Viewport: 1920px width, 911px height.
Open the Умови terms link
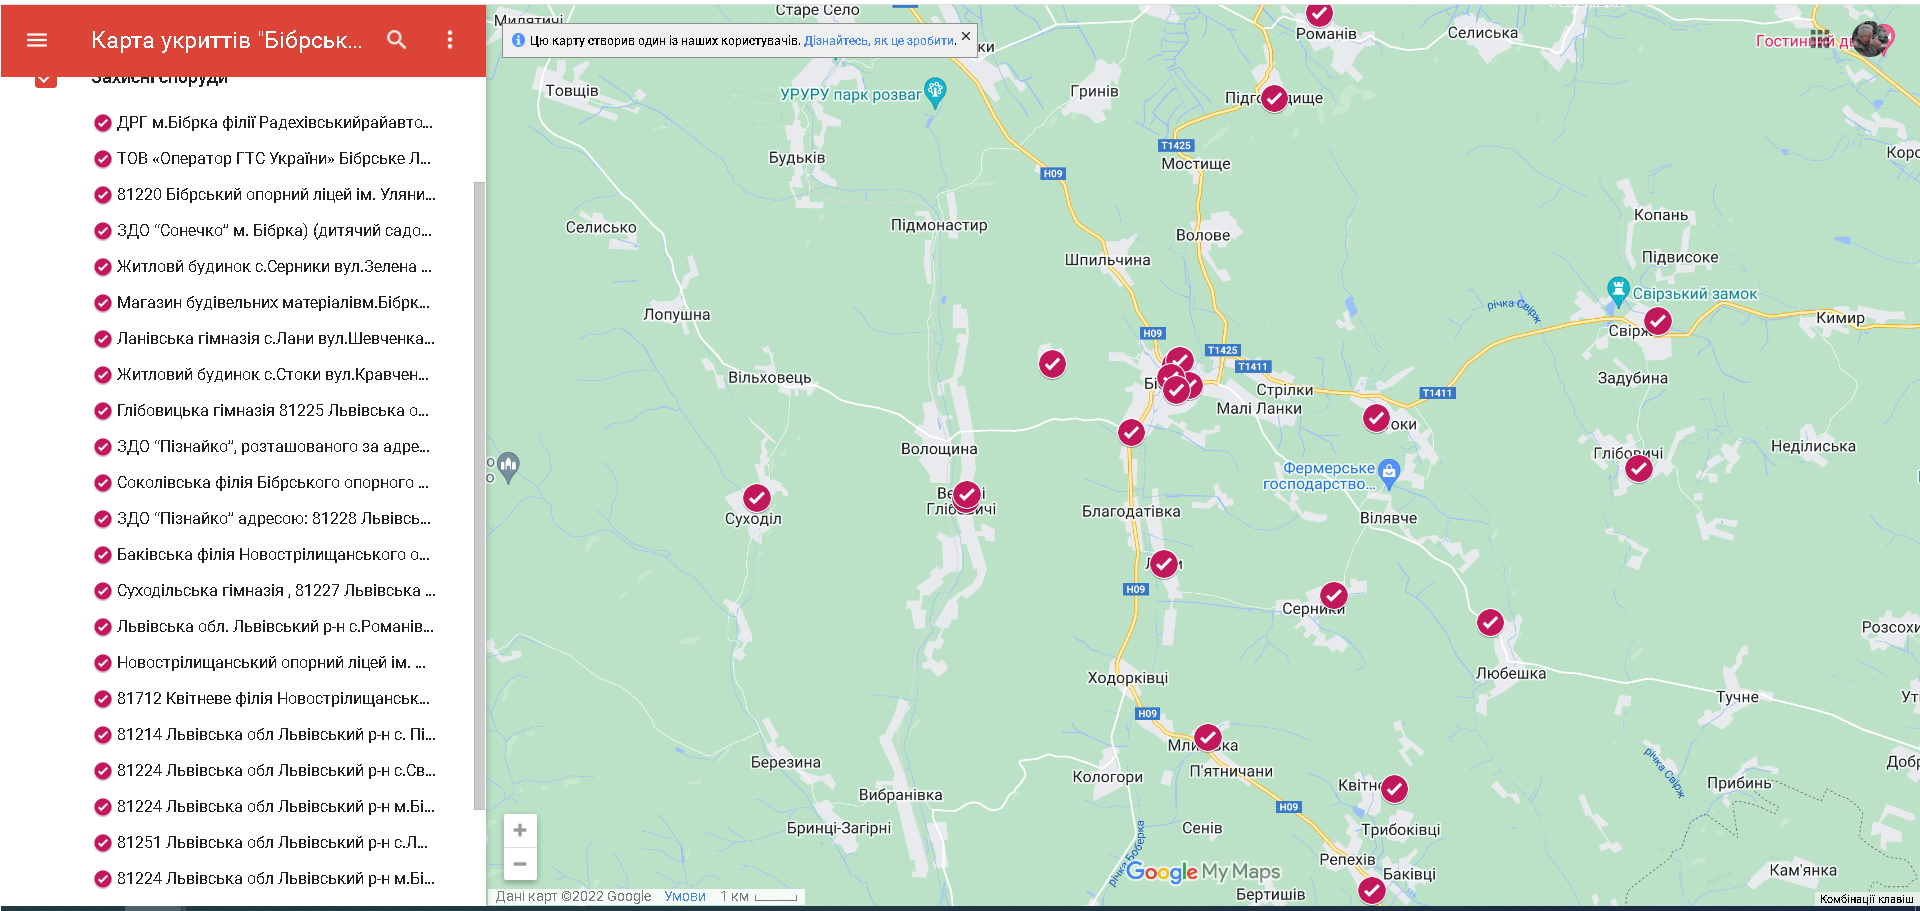(685, 896)
